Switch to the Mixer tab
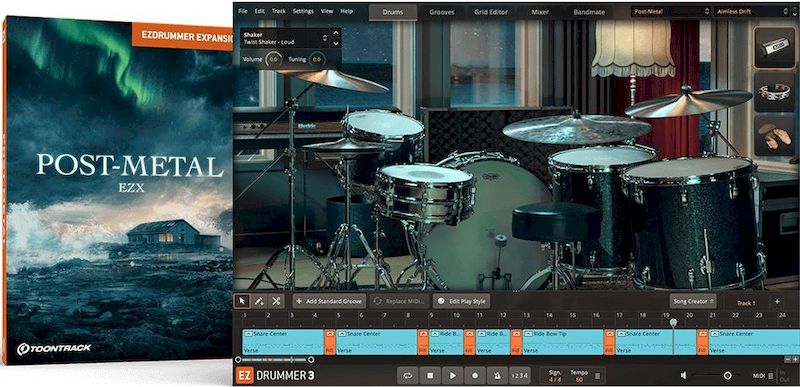Viewport: 800px width, 387px height. pos(540,12)
